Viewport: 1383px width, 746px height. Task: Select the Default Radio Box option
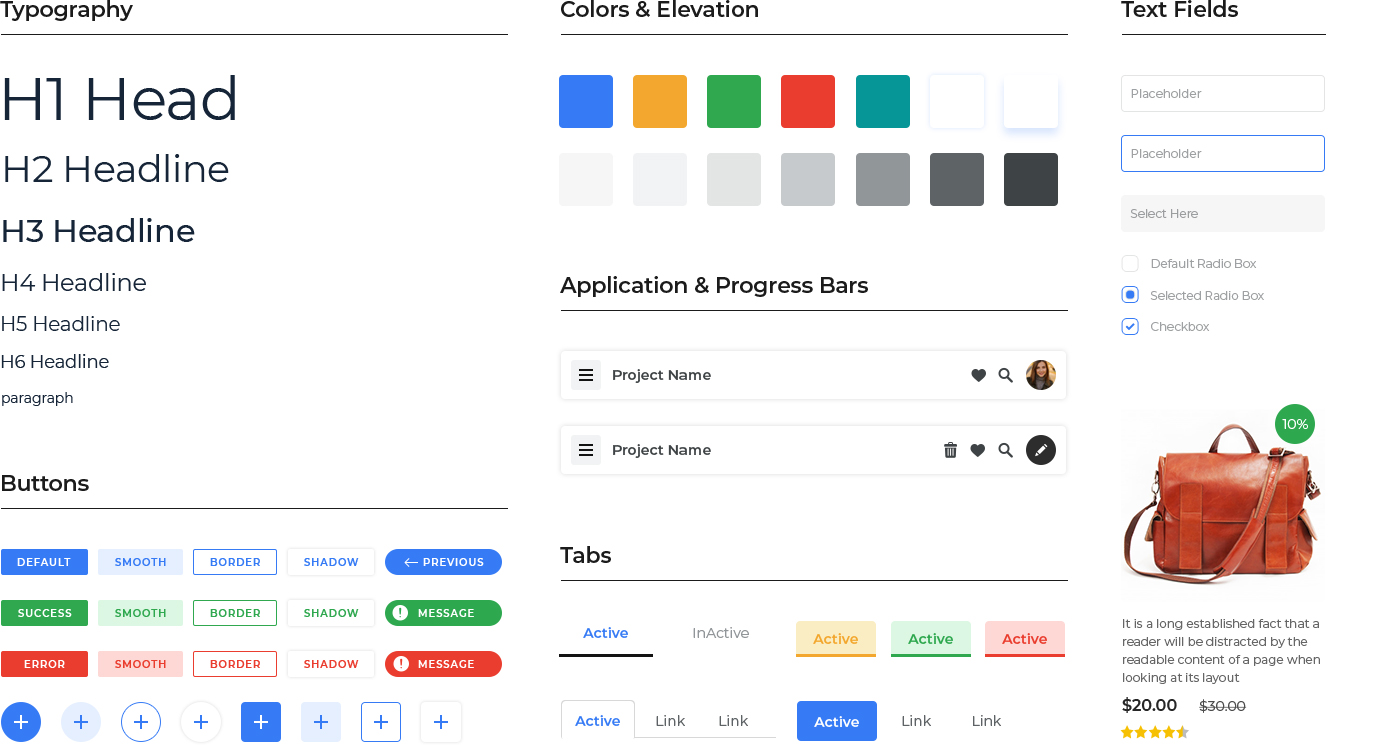(x=1130, y=264)
